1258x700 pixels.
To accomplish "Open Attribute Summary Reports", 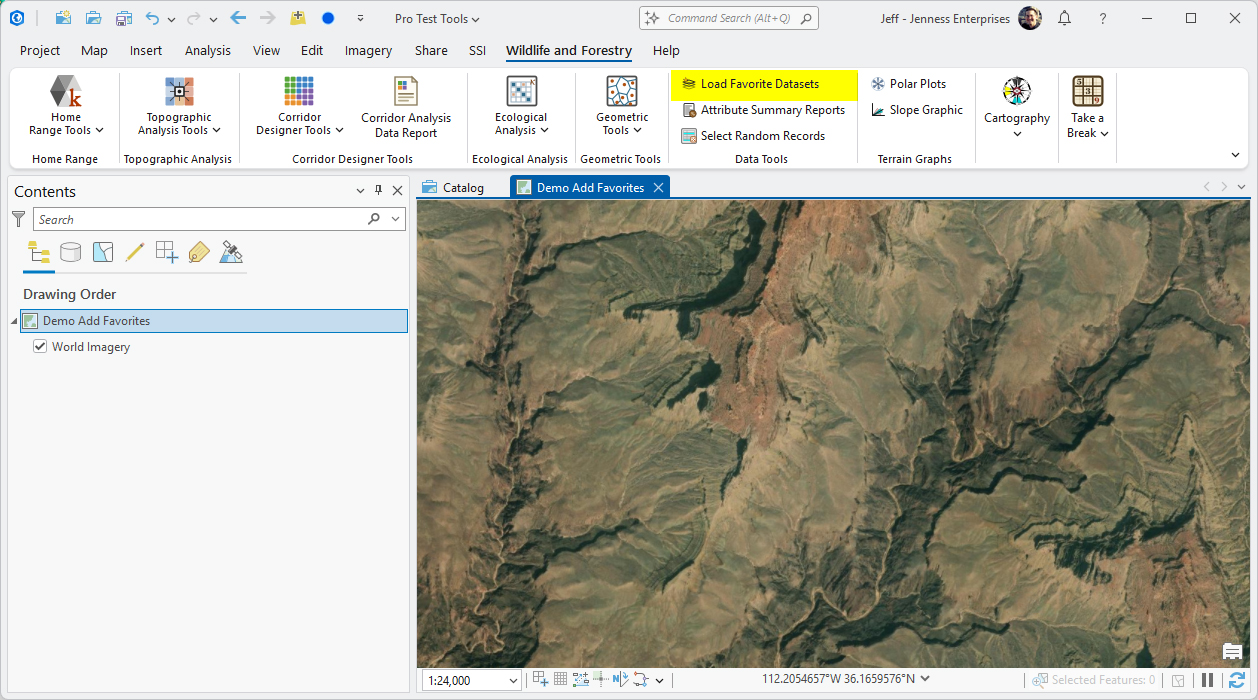I will (763, 110).
